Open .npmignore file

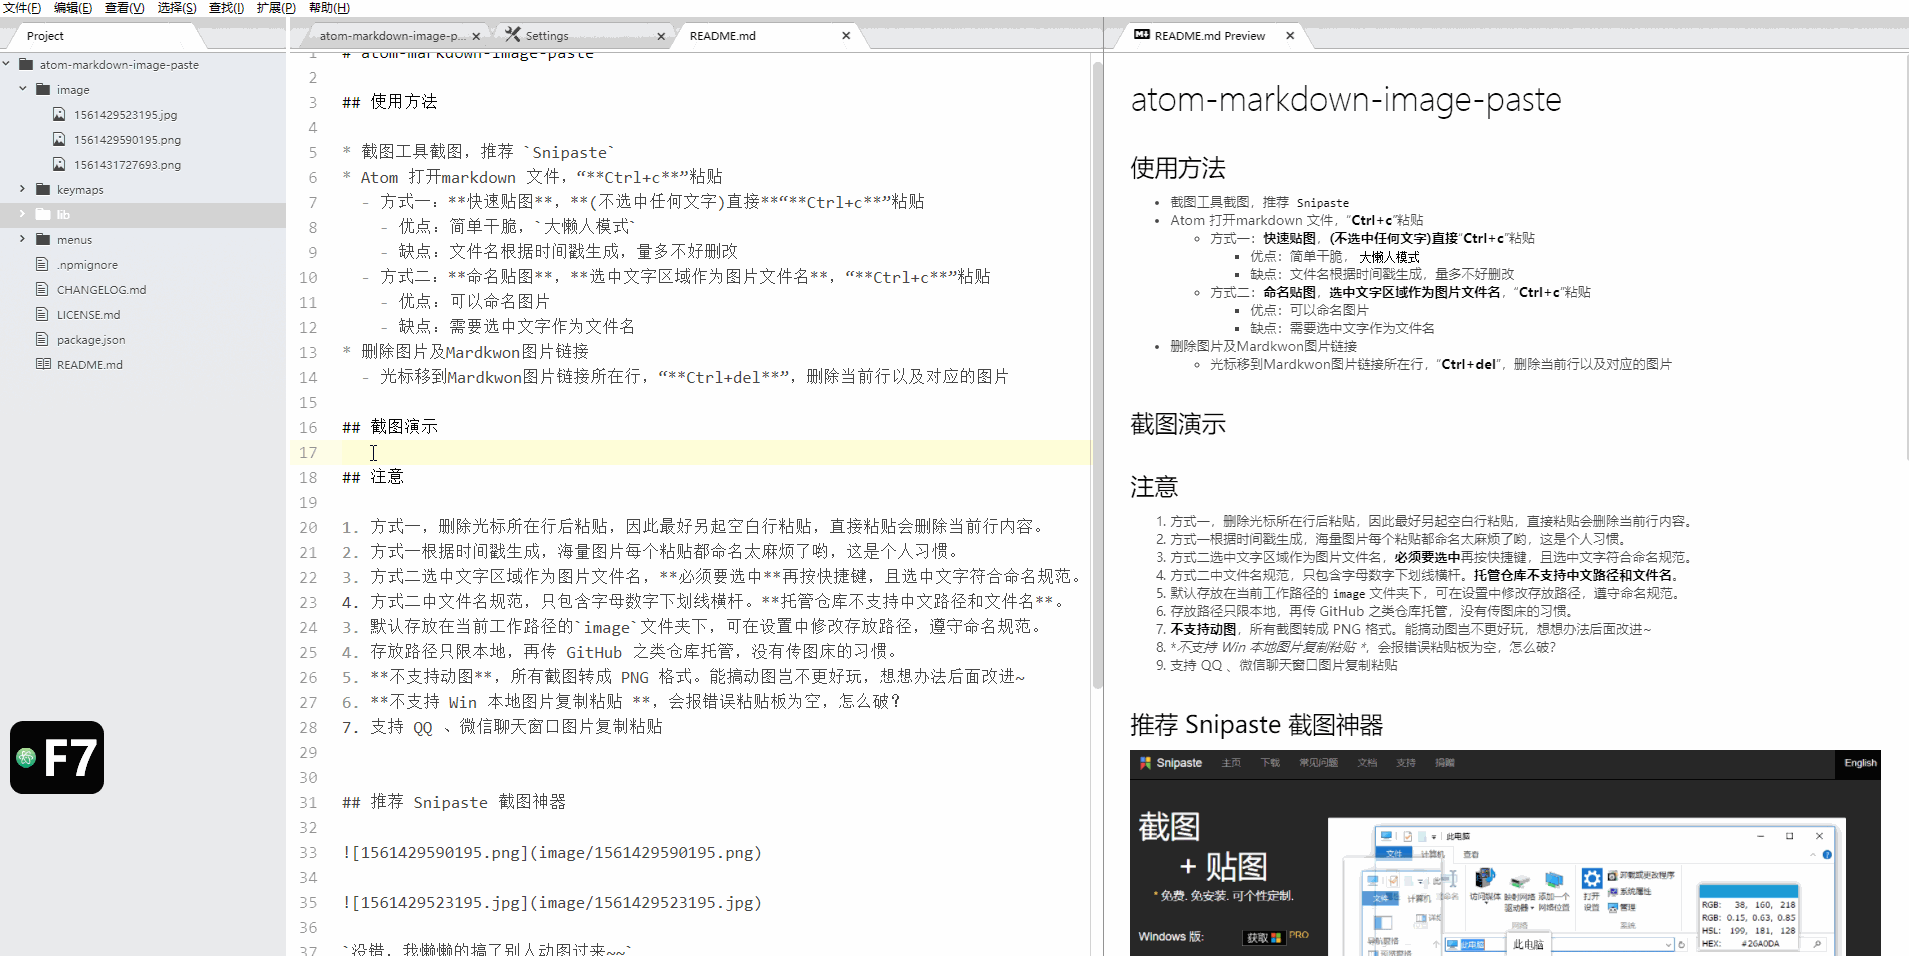coord(87,265)
